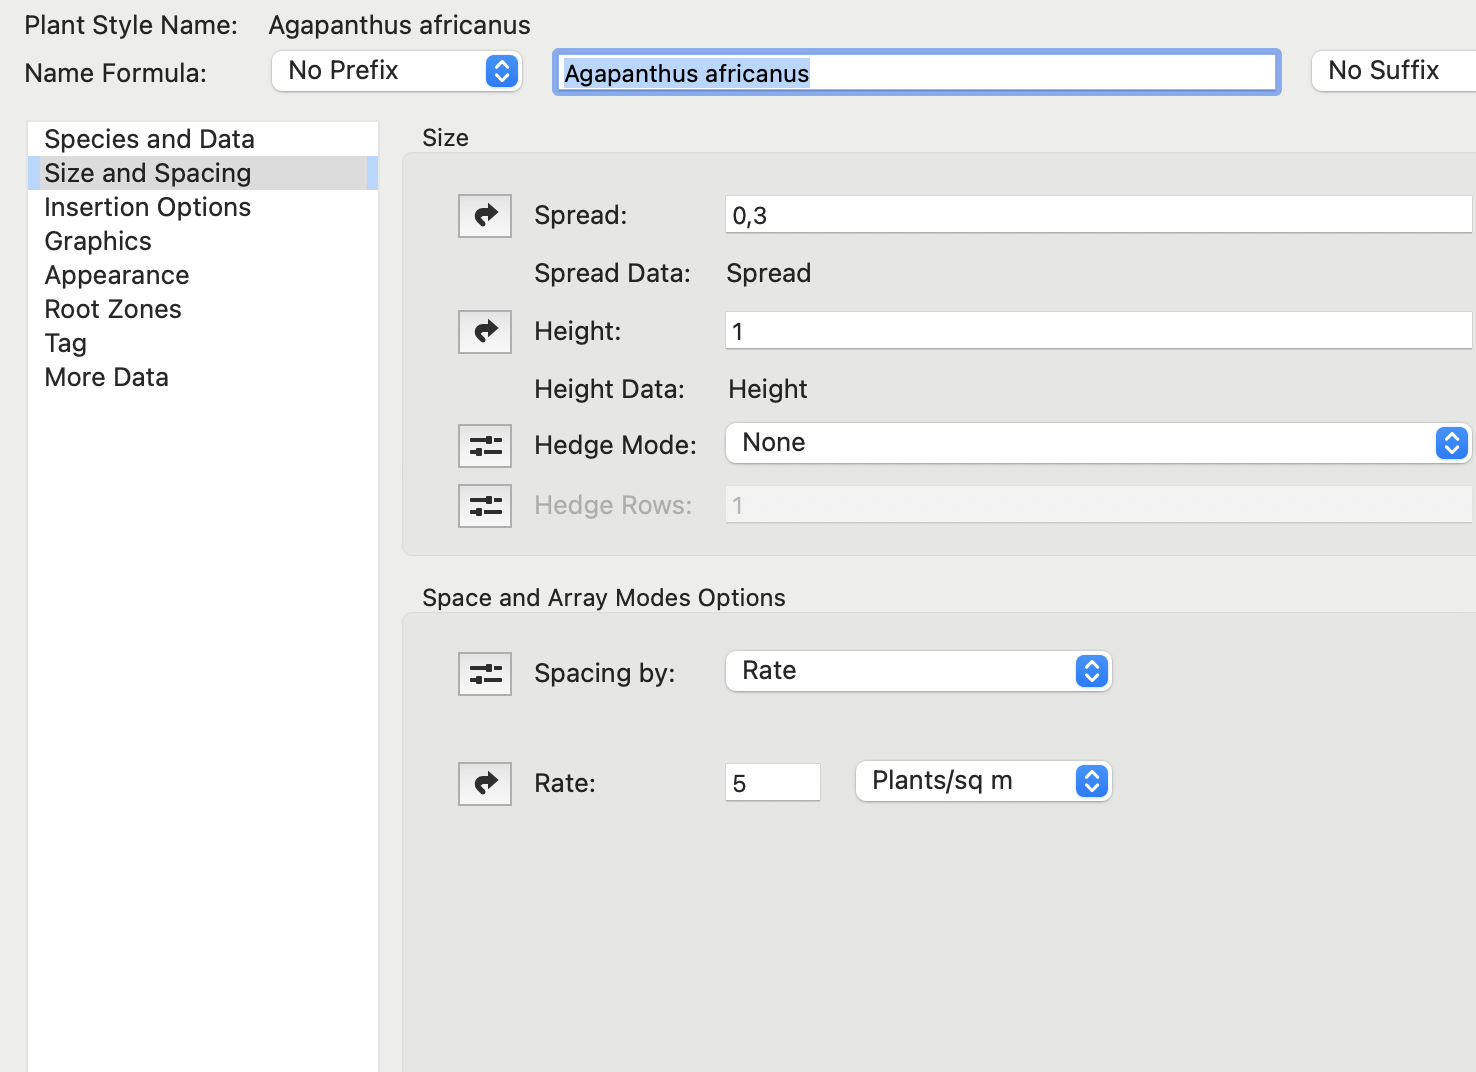The width and height of the screenshot is (1476, 1072).
Task: Open the No Suffix dropdown
Action: [1393, 71]
